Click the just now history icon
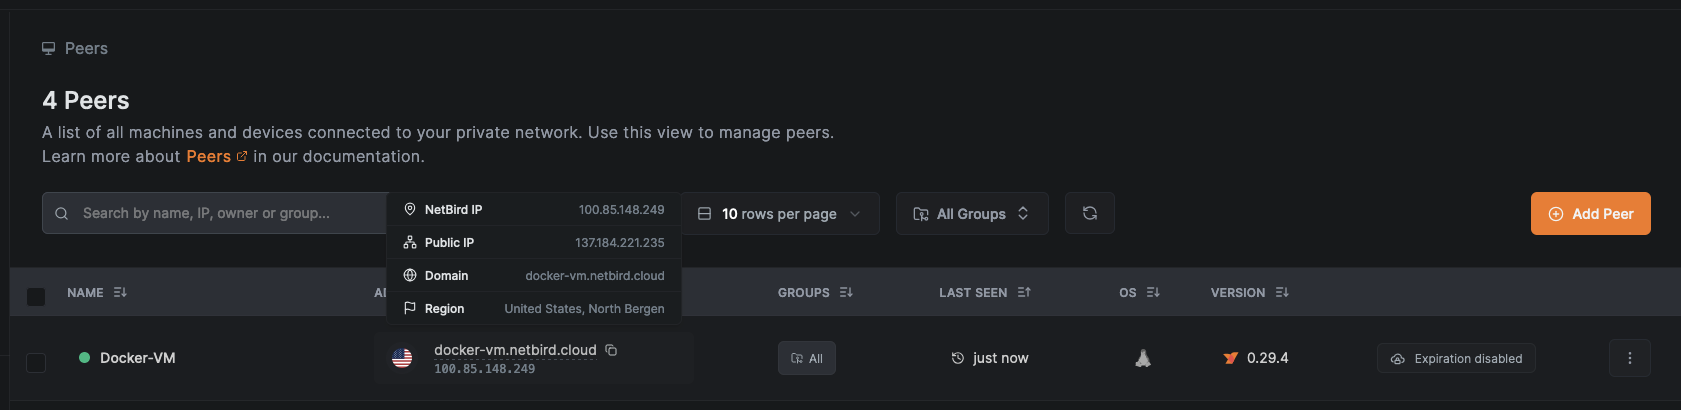 point(957,358)
